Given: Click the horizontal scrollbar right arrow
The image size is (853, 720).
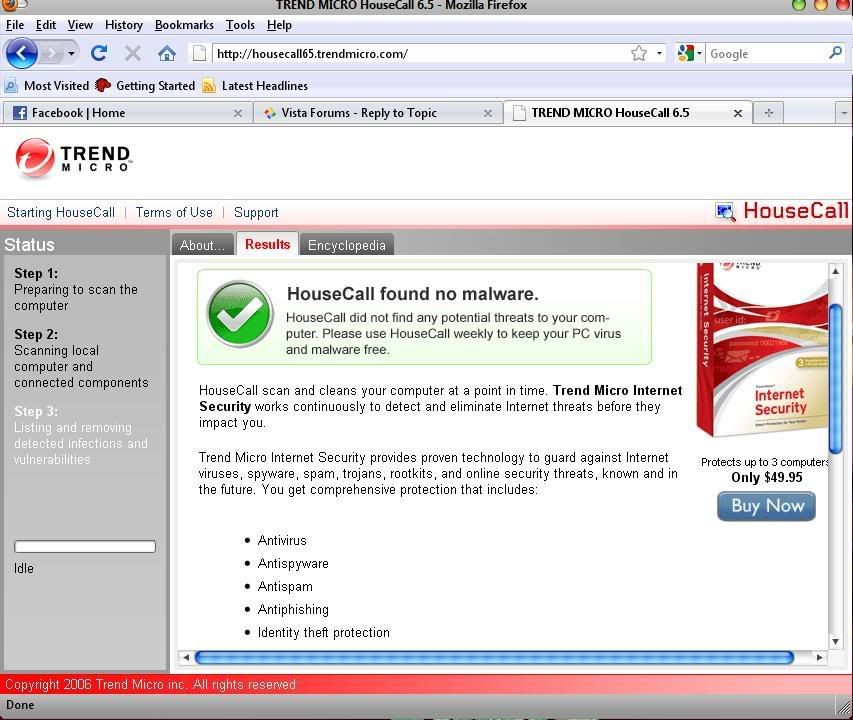Looking at the screenshot, I should pos(820,657).
